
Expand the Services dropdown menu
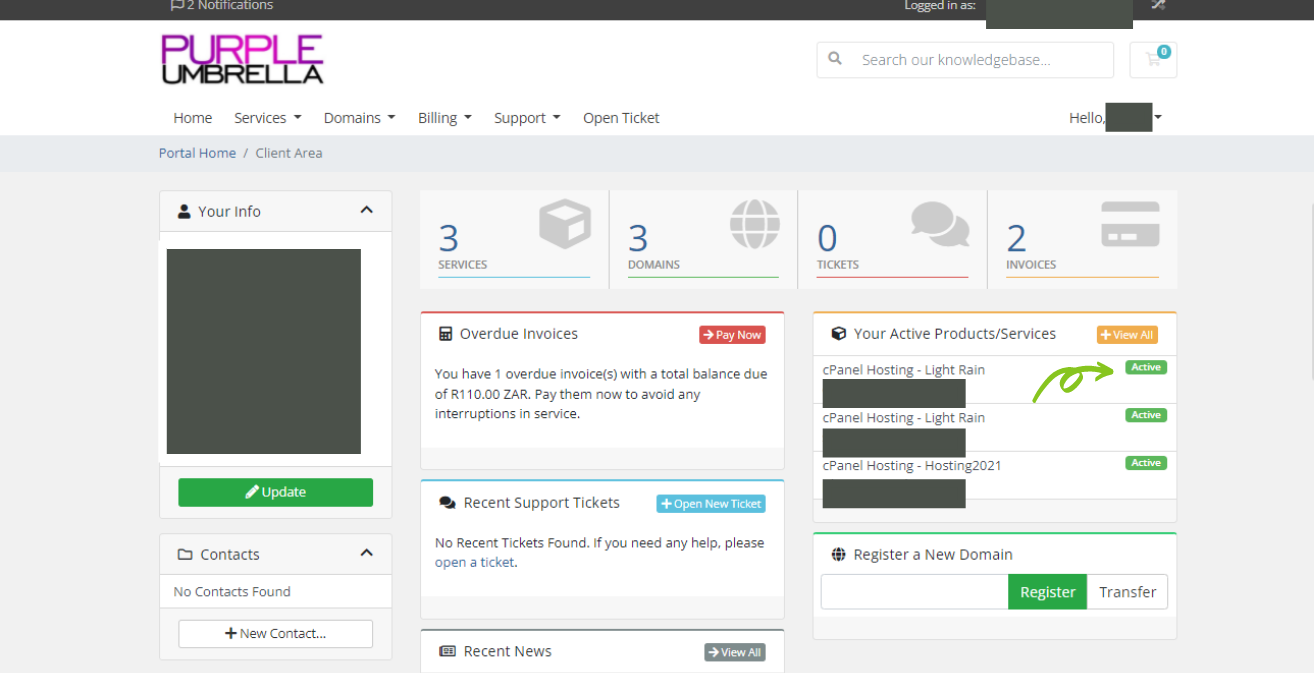(267, 118)
